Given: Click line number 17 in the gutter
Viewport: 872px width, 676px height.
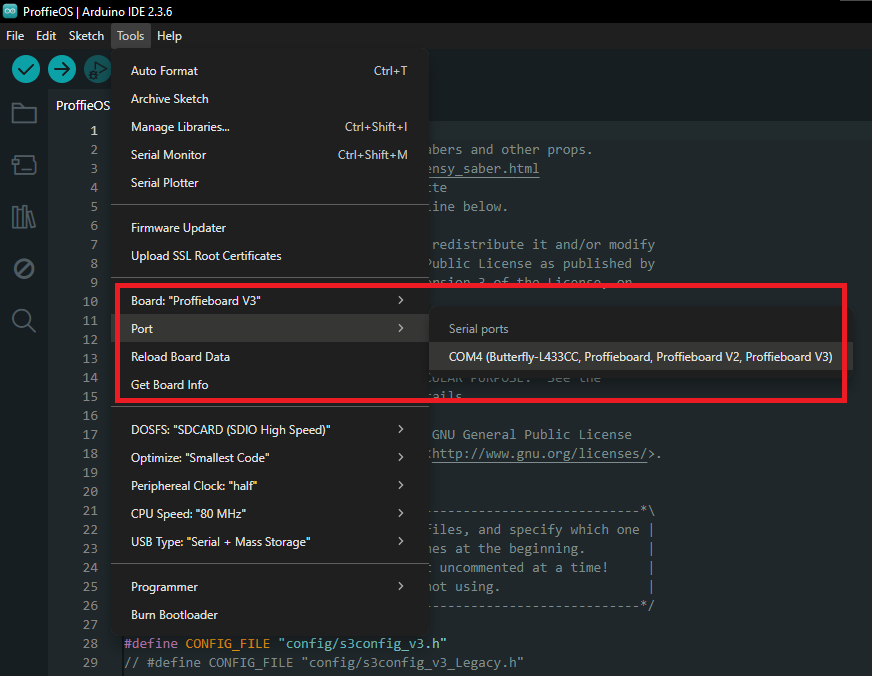Looking at the screenshot, I should pos(90,434).
